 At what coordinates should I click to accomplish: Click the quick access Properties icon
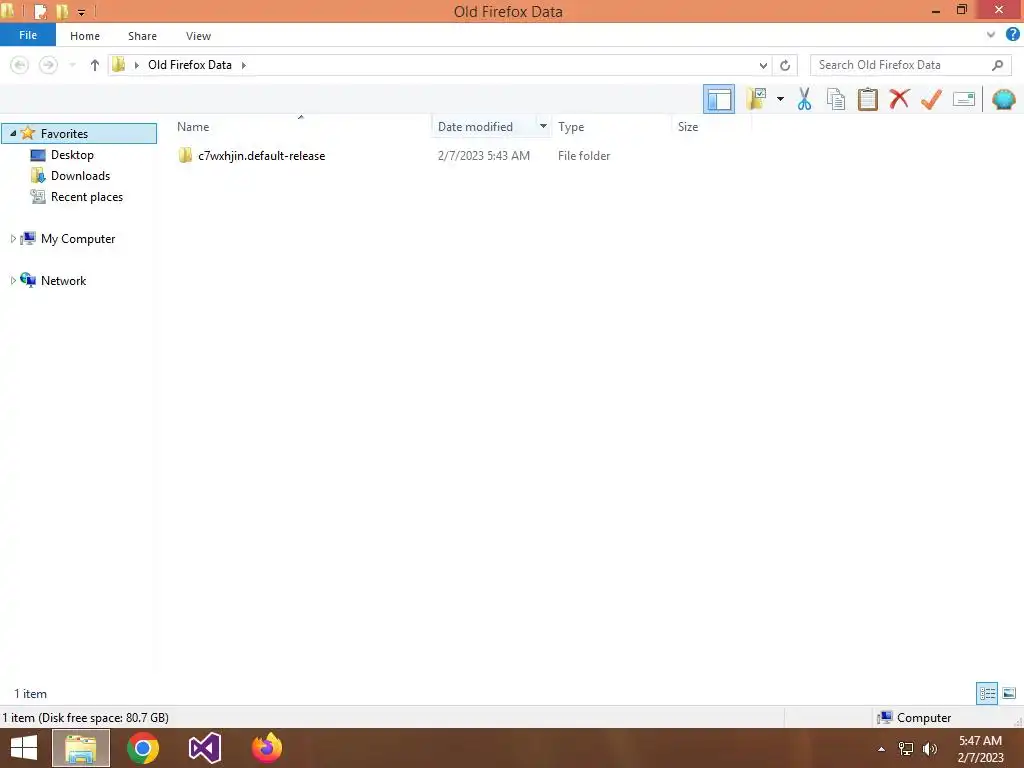click(40, 12)
